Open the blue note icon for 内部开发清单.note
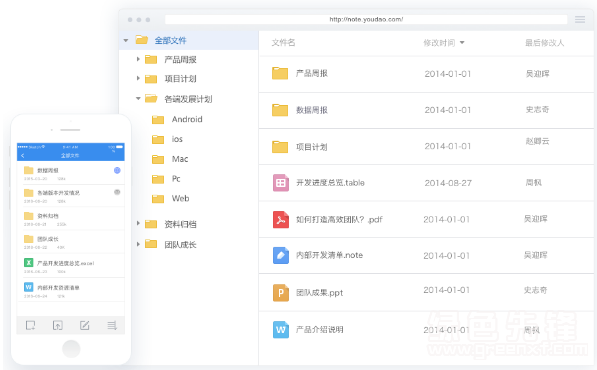 pyautogui.click(x=281, y=255)
